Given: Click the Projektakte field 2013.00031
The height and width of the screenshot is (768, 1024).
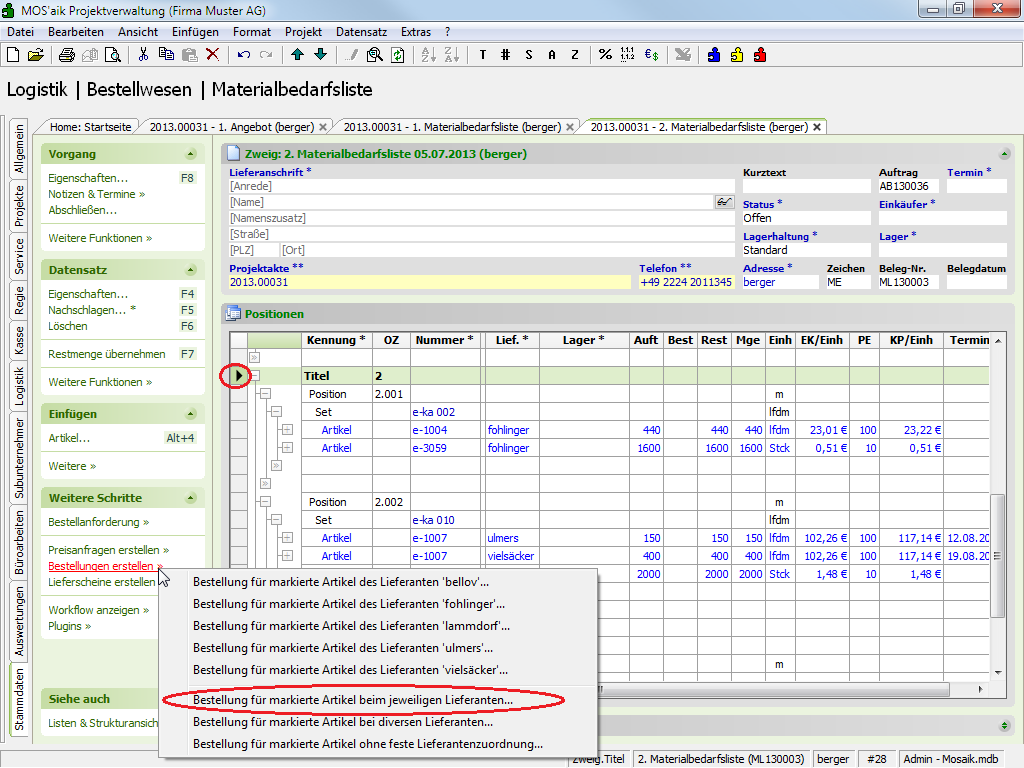Looking at the screenshot, I should point(429,282).
